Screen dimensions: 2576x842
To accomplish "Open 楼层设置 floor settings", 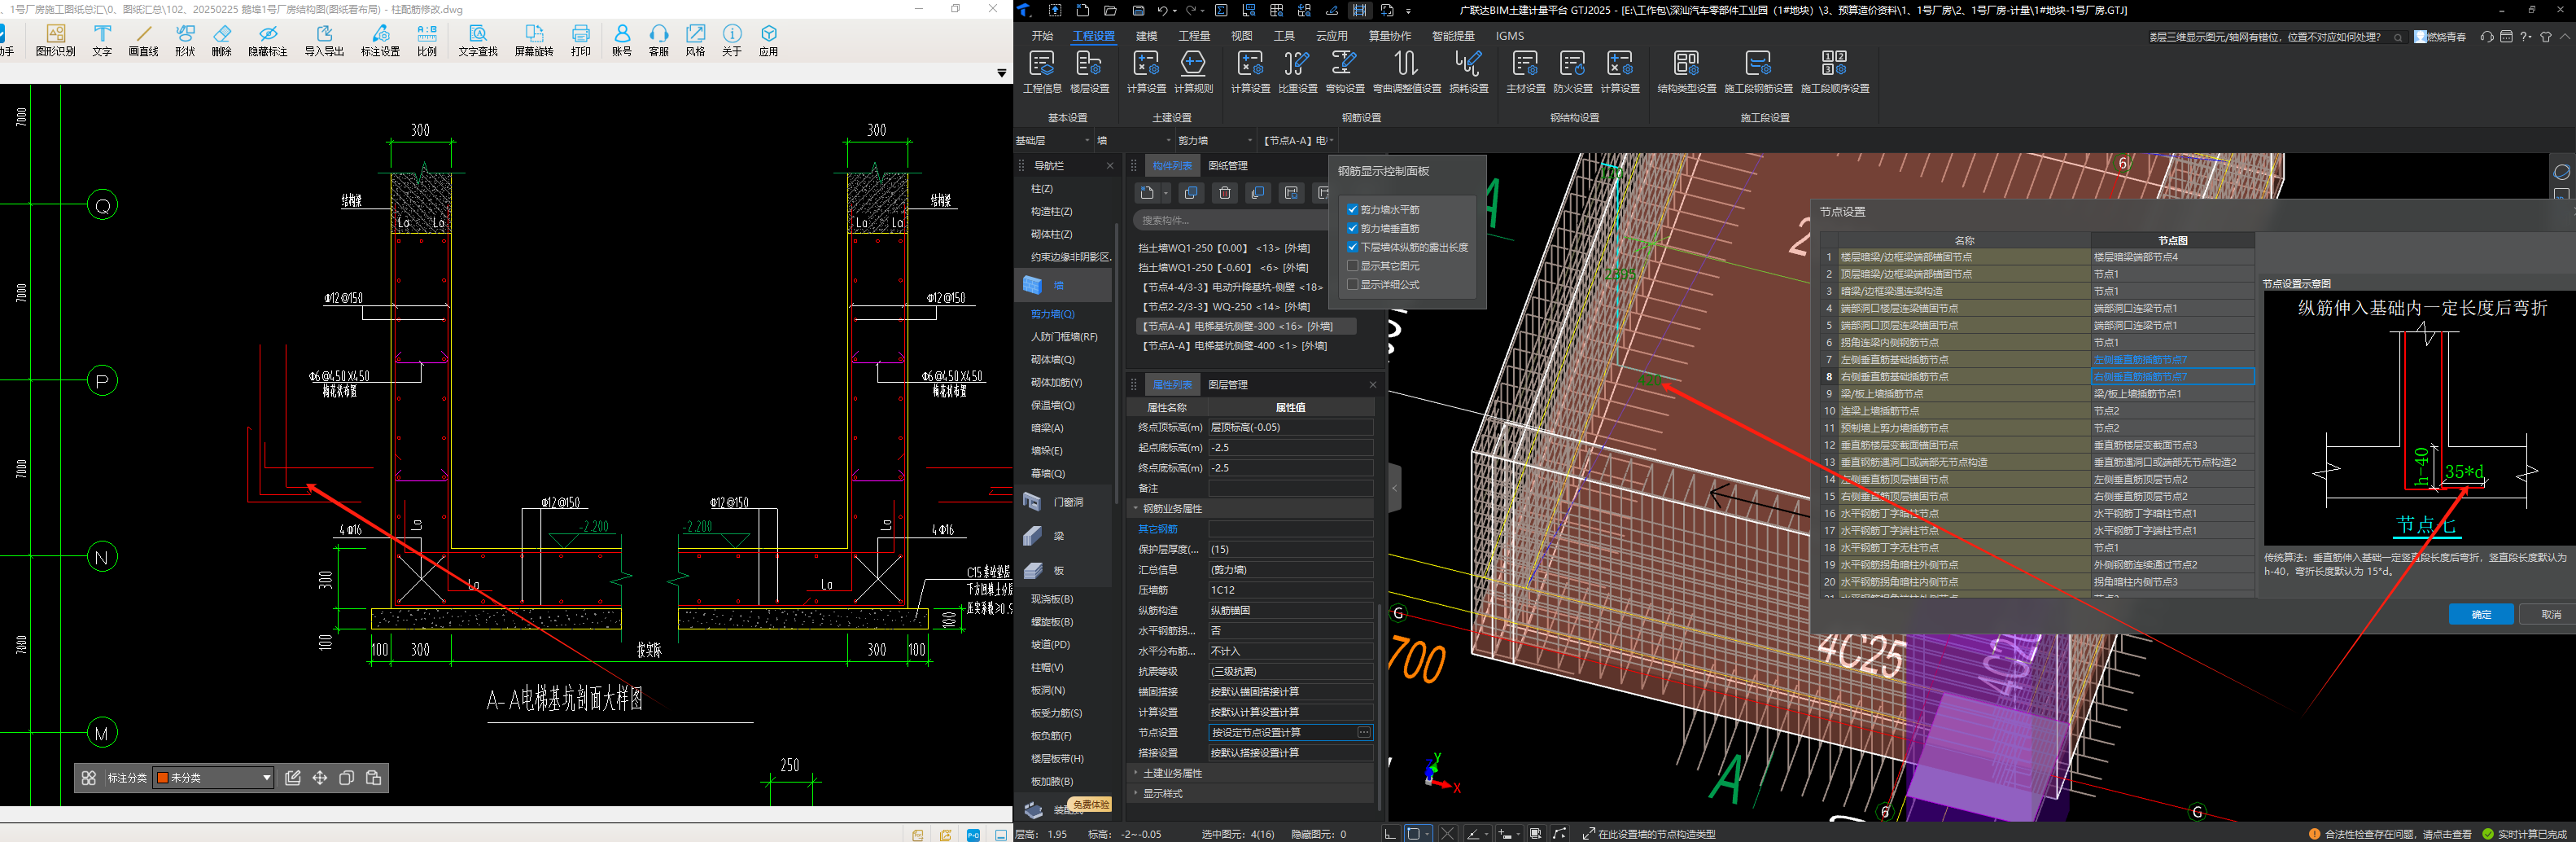I will pyautogui.click(x=1089, y=72).
